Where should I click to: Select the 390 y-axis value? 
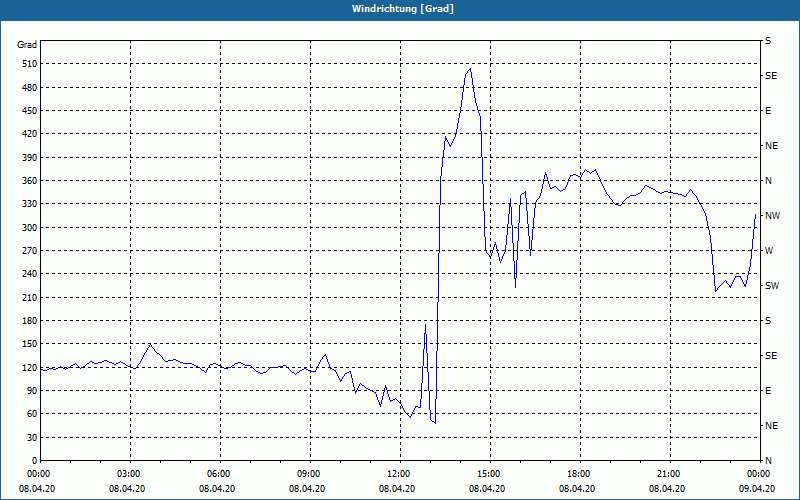[30, 158]
